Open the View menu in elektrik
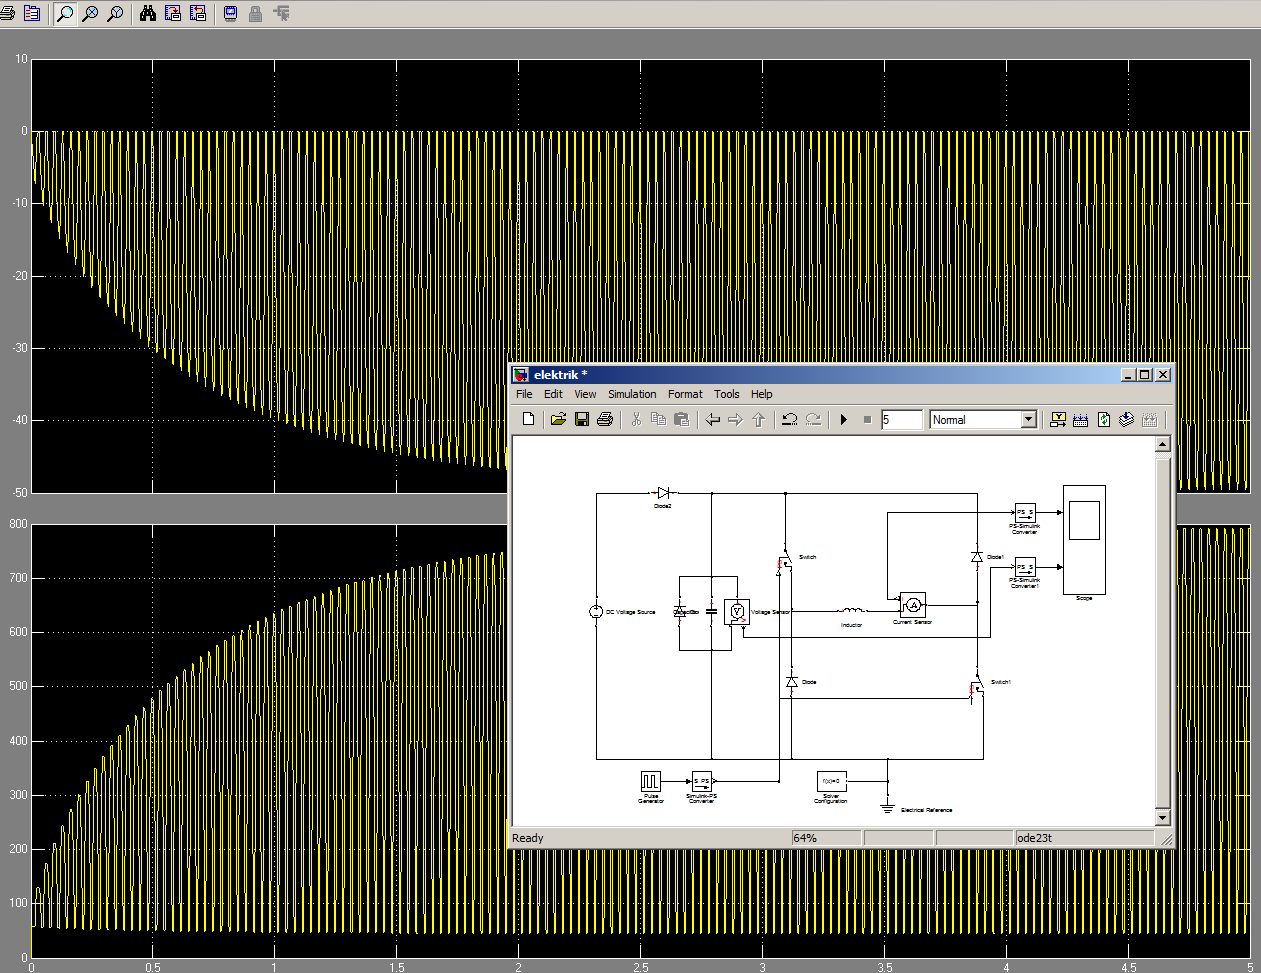This screenshot has height=973, width=1261. coord(585,394)
